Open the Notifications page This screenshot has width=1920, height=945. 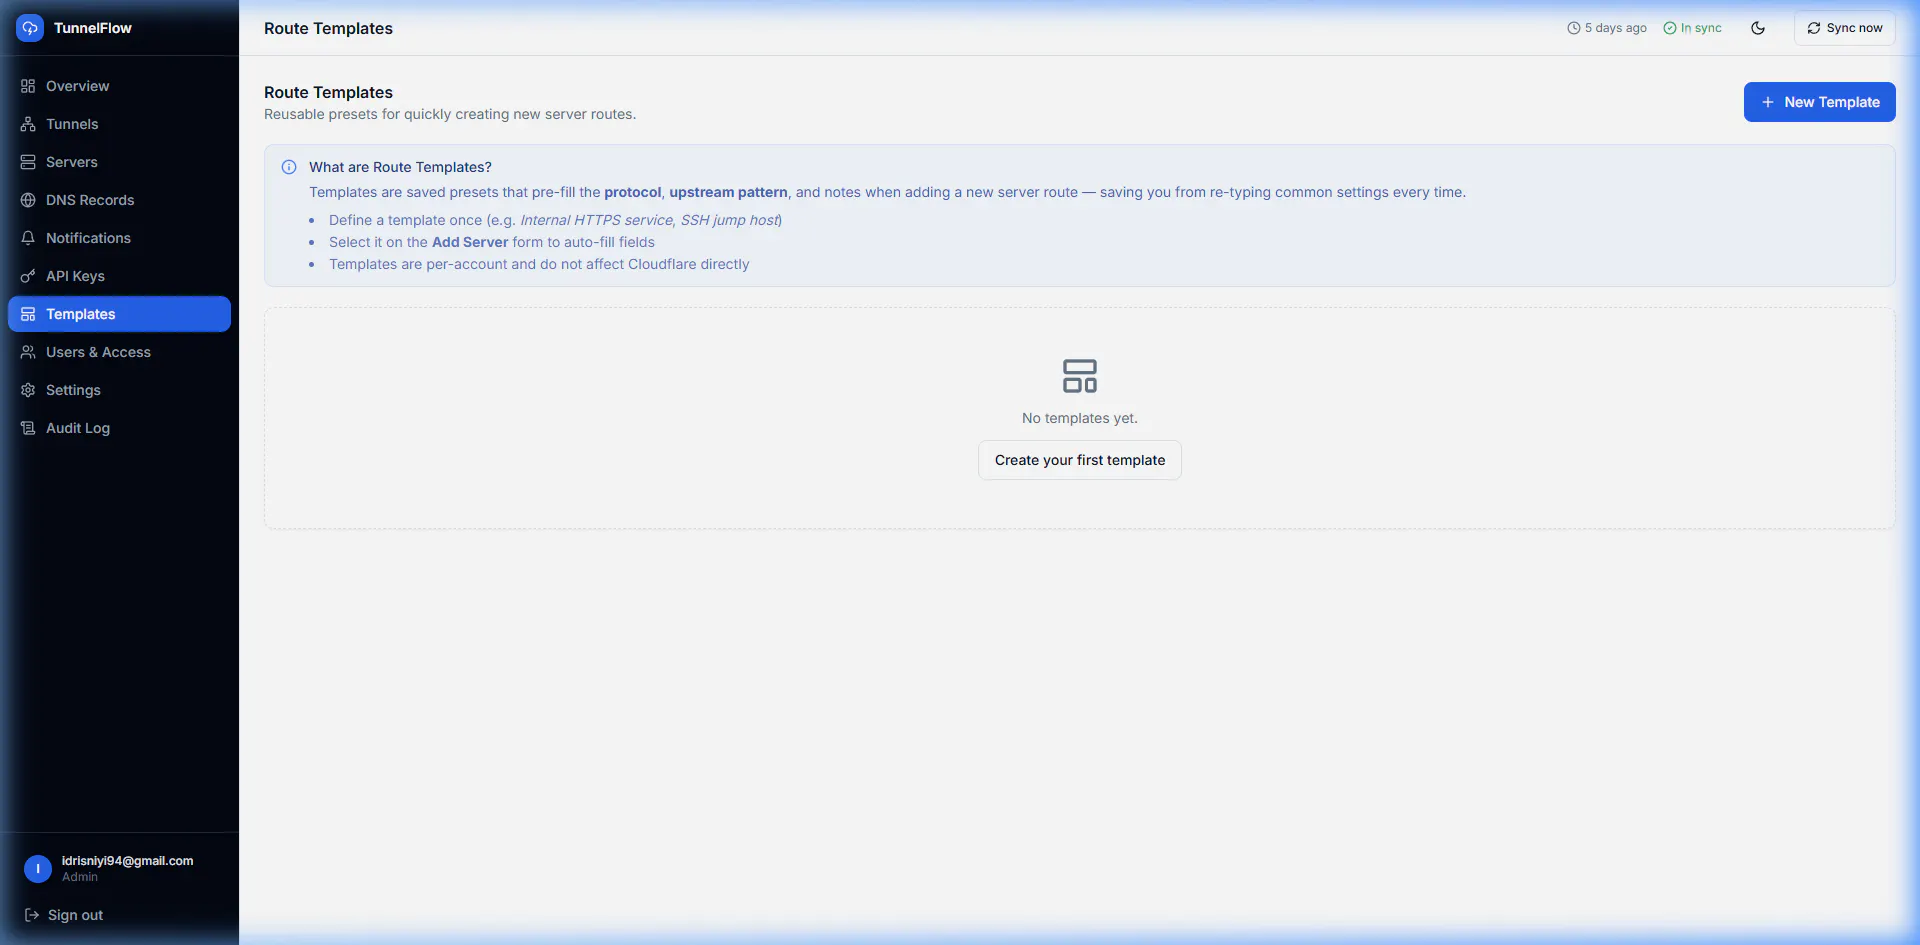point(119,238)
